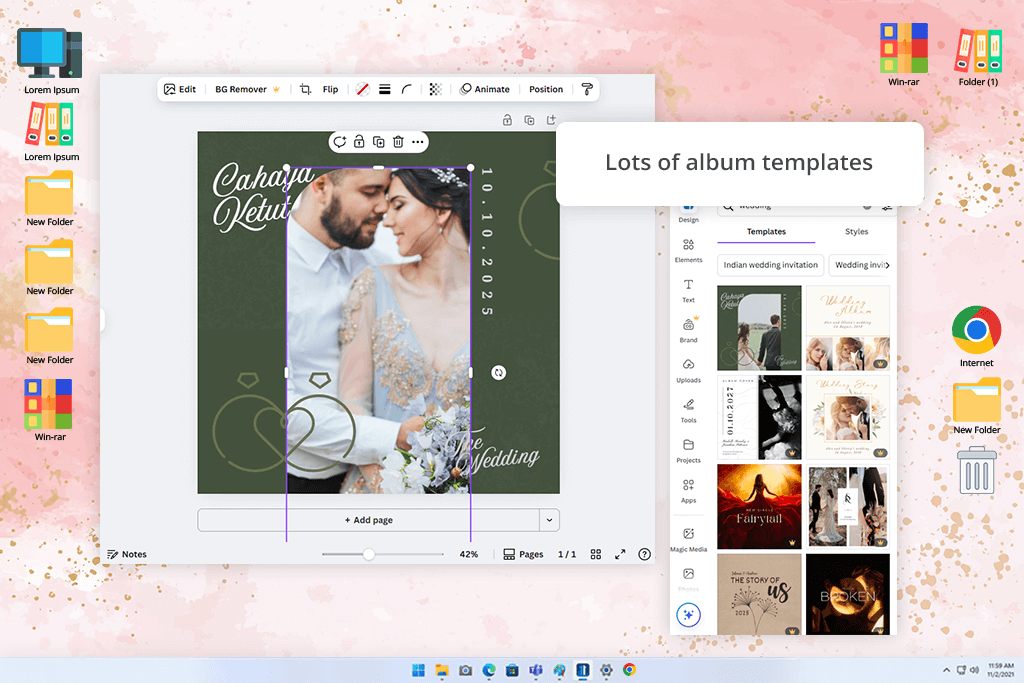Duplicate the page icon above canvas
The height and width of the screenshot is (683, 1024).
point(529,120)
